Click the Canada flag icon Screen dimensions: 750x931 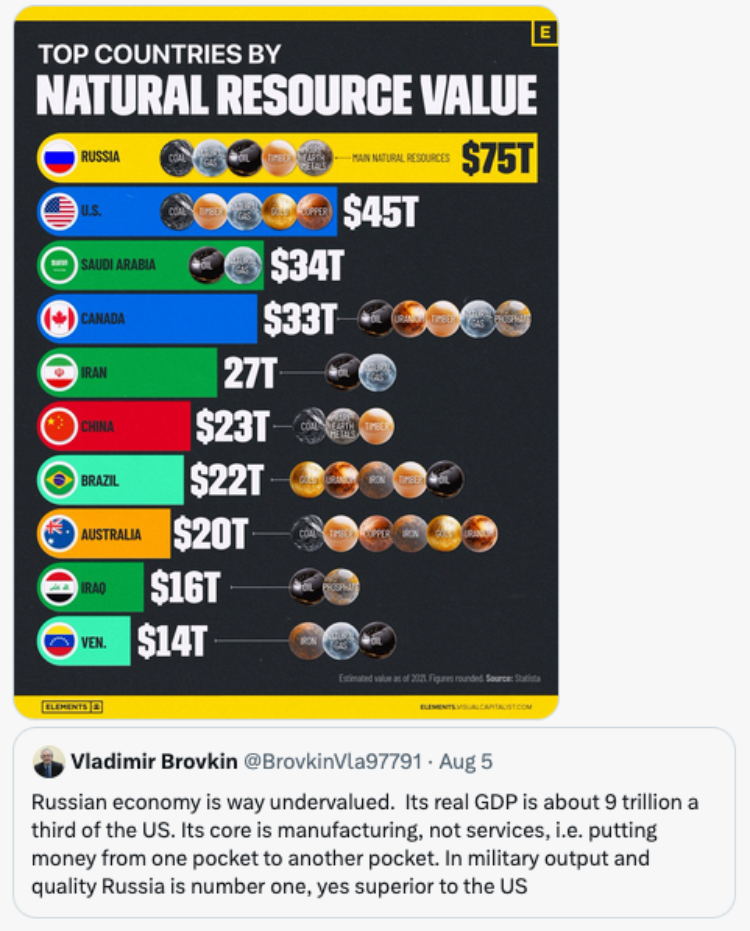click(x=59, y=319)
